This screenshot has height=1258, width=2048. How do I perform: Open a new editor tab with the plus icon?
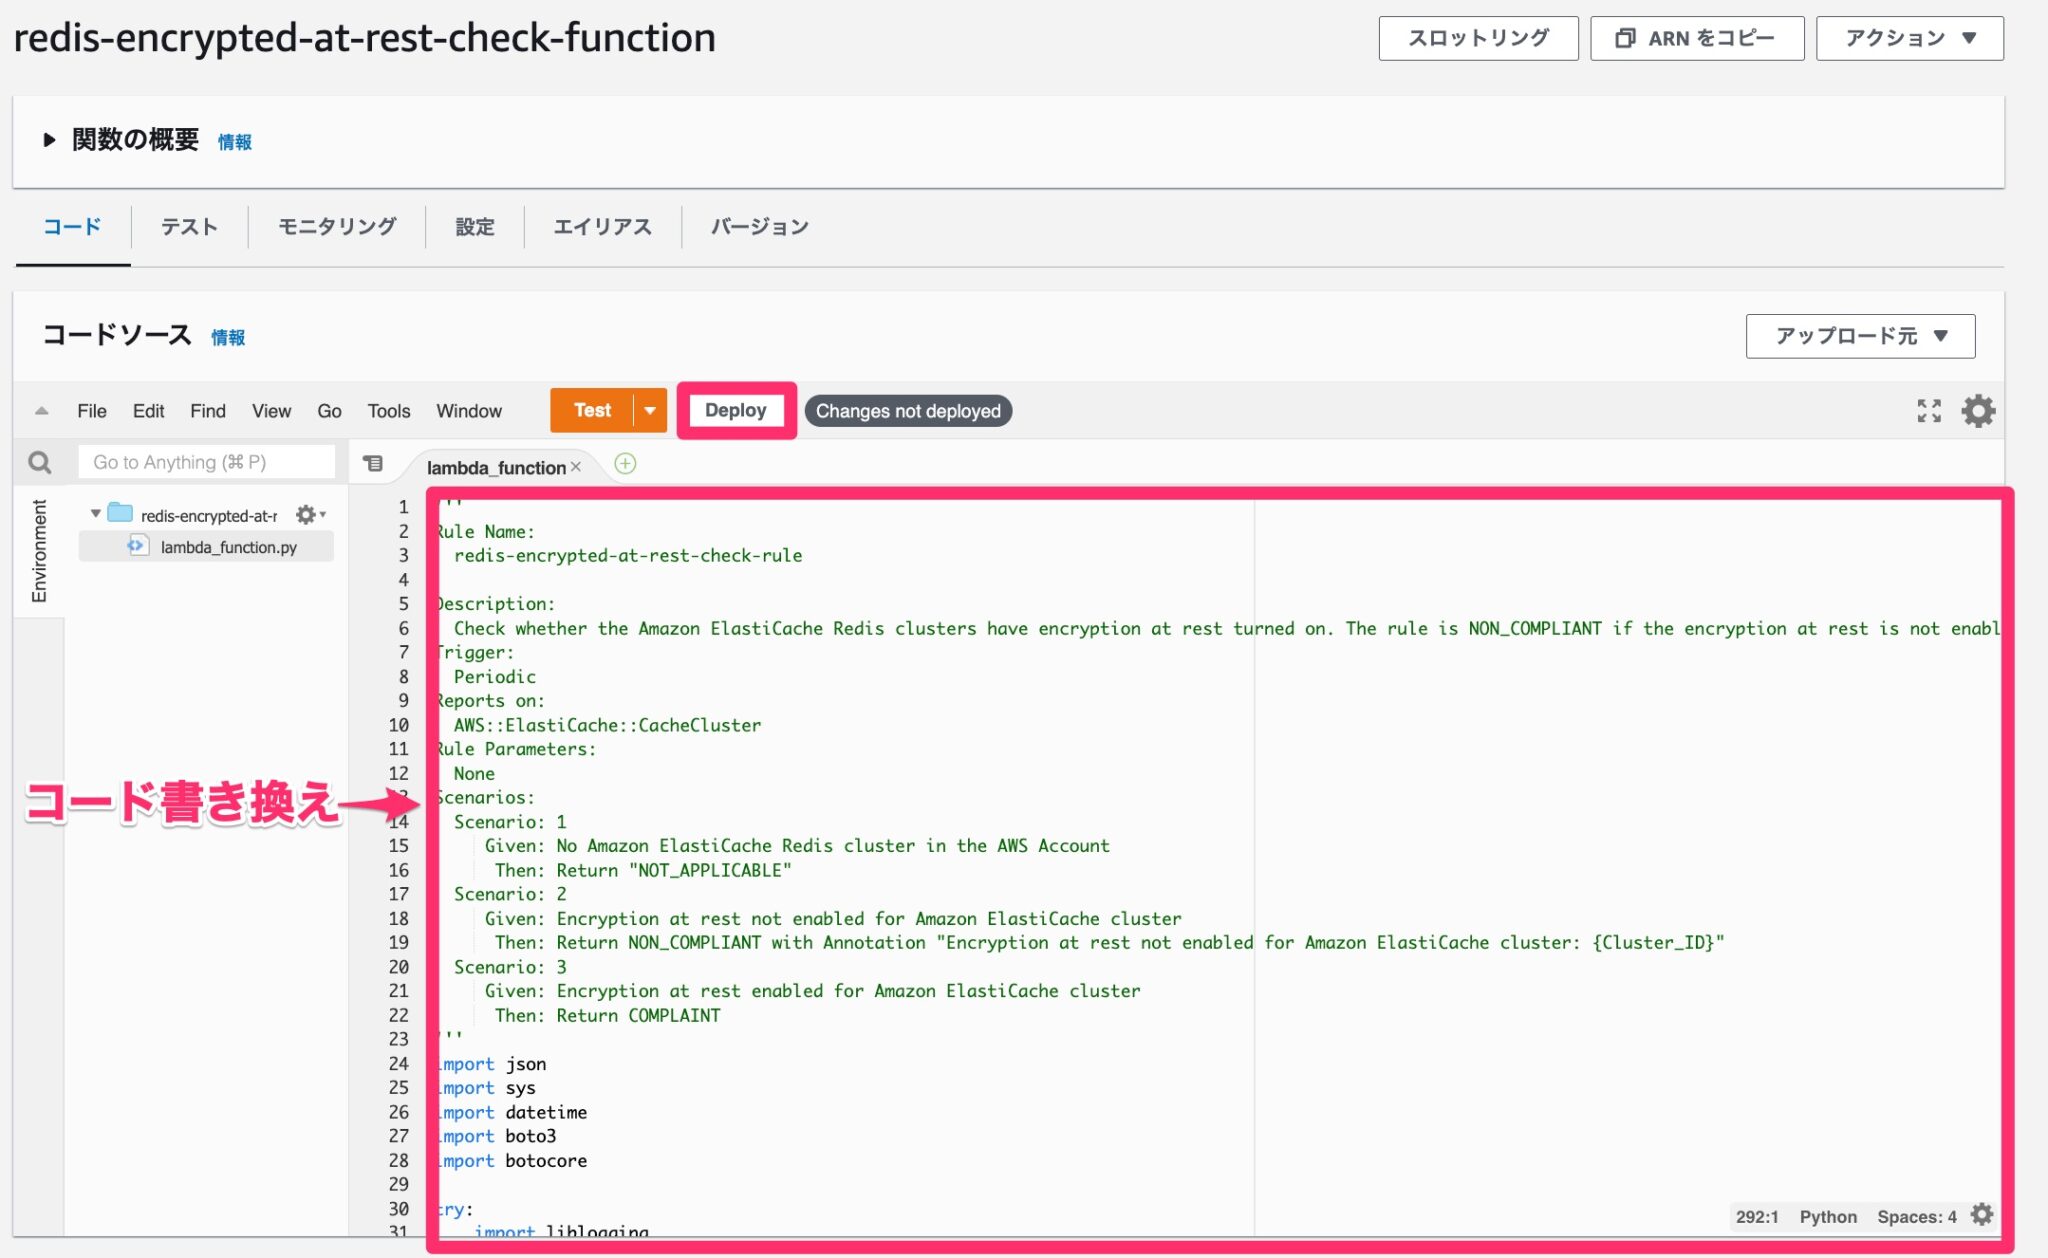(x=626, y=464)
